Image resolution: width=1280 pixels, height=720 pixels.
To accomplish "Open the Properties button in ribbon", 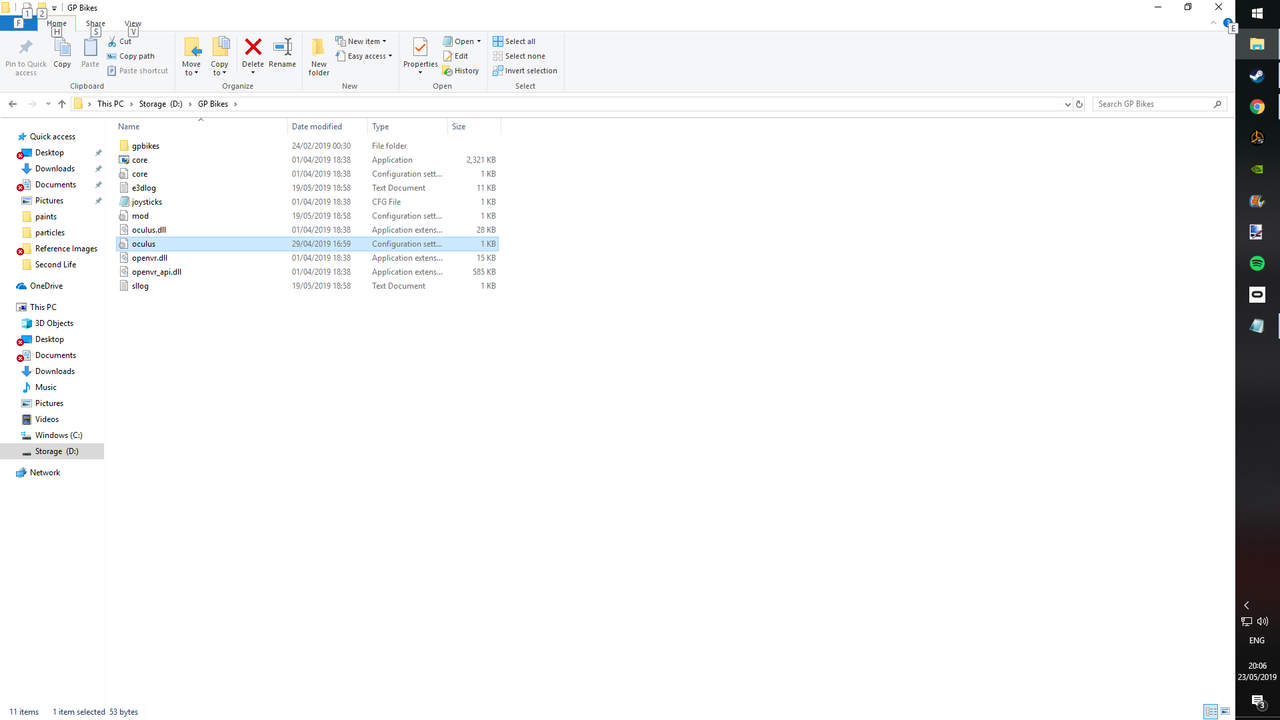I will tap(420, 54).
